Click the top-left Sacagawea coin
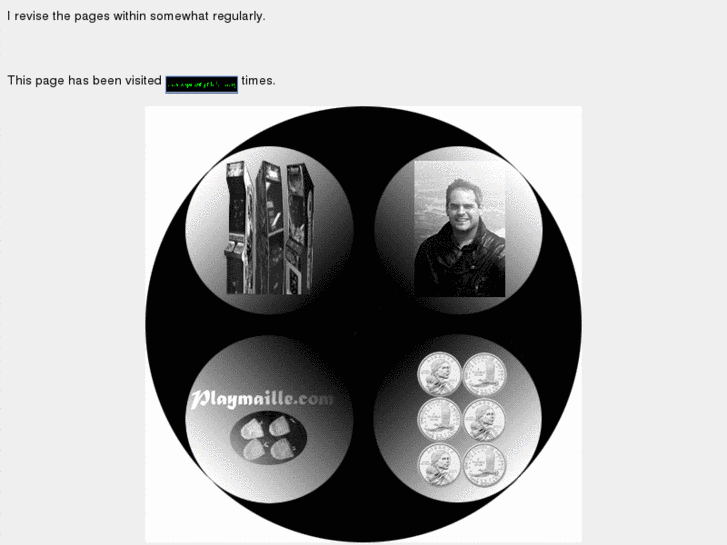The width and height of the screenshot is (727, 545). [439, 374]
